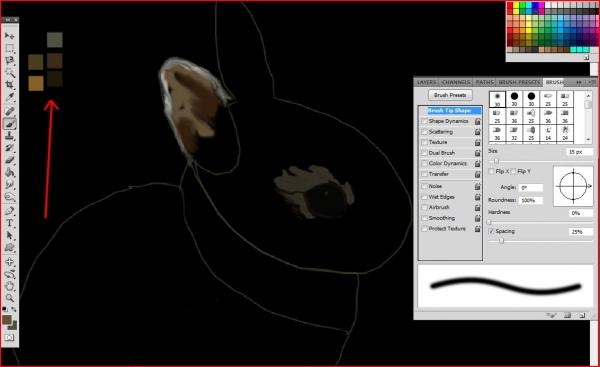Toggle lock icon beside Shape Dynamics

point(478,121)
